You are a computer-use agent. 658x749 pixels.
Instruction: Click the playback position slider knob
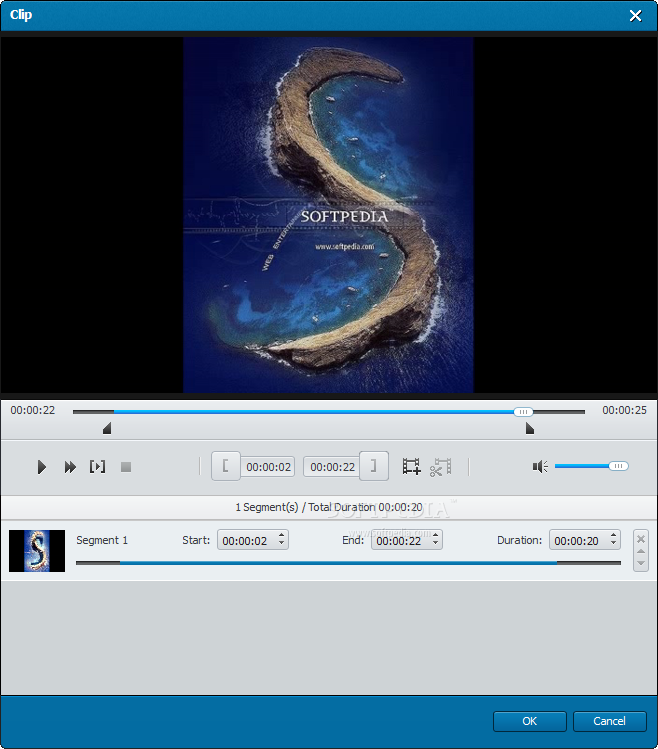click(x=523, y=412)
